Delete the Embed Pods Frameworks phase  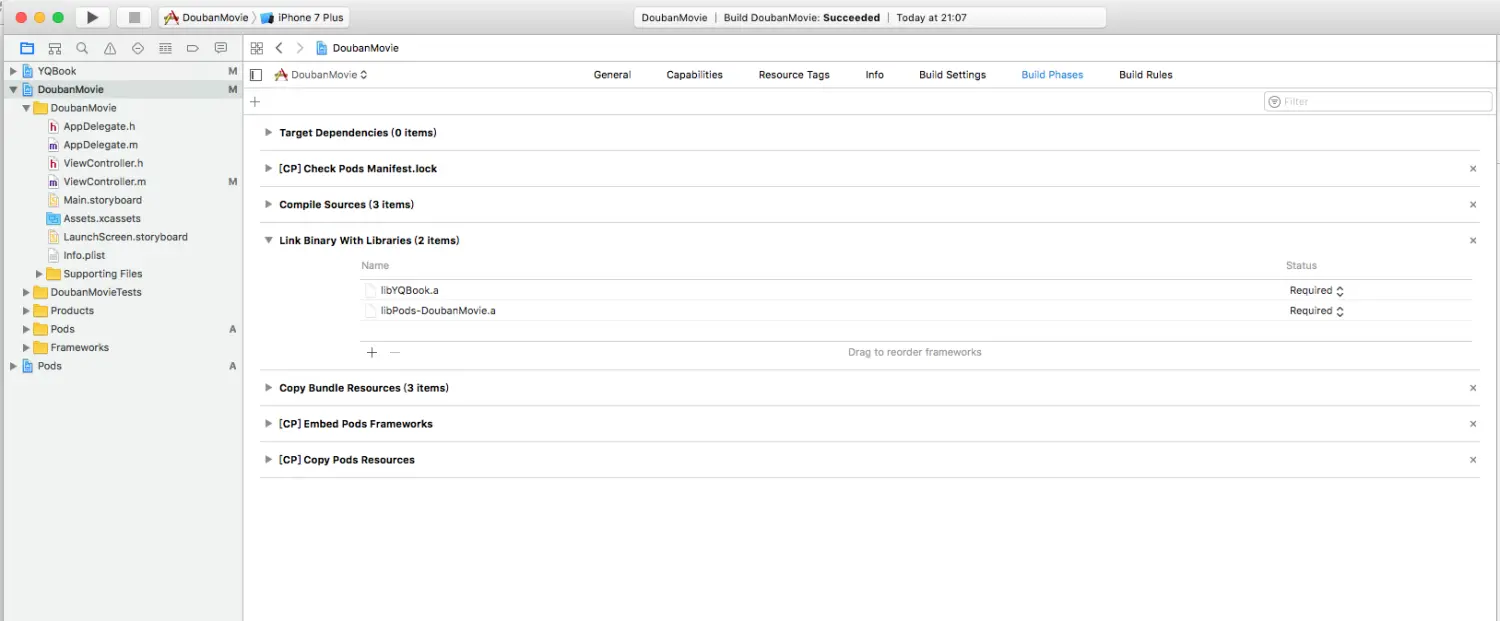tap(1473, 424)
